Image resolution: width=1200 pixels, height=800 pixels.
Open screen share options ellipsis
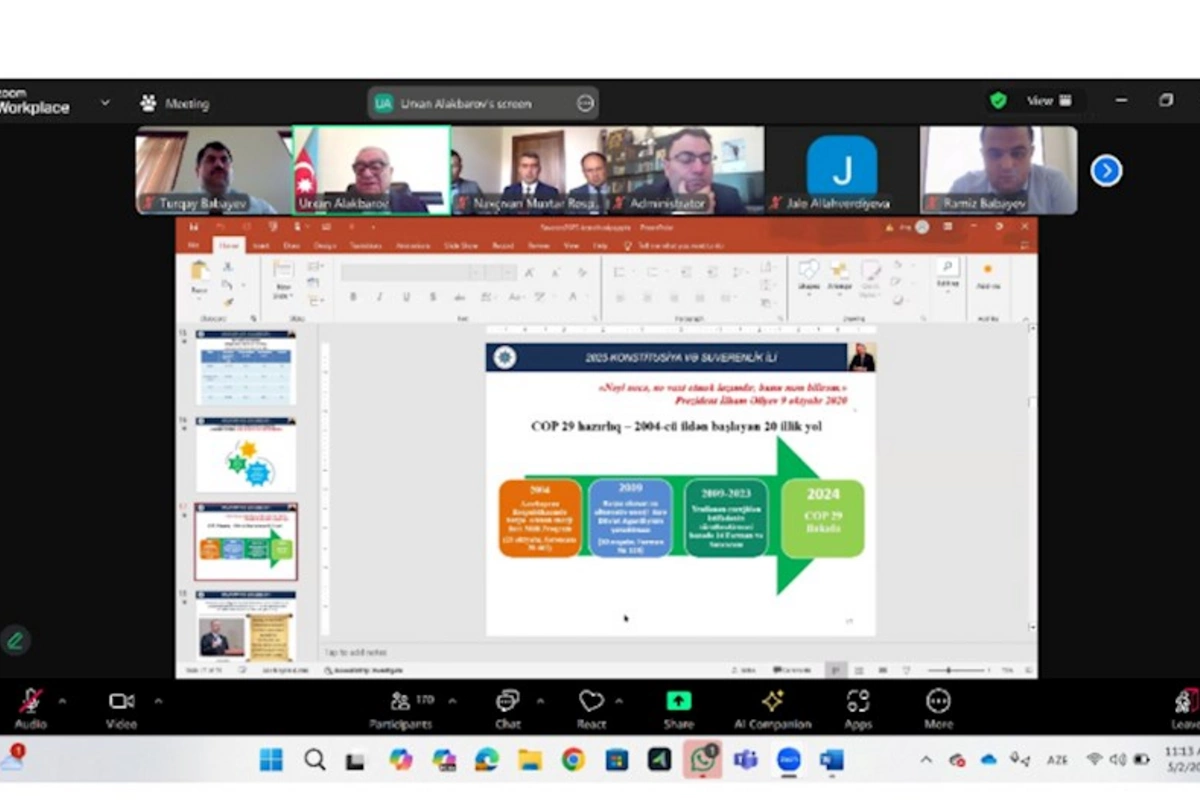click(x=585, y=103)
